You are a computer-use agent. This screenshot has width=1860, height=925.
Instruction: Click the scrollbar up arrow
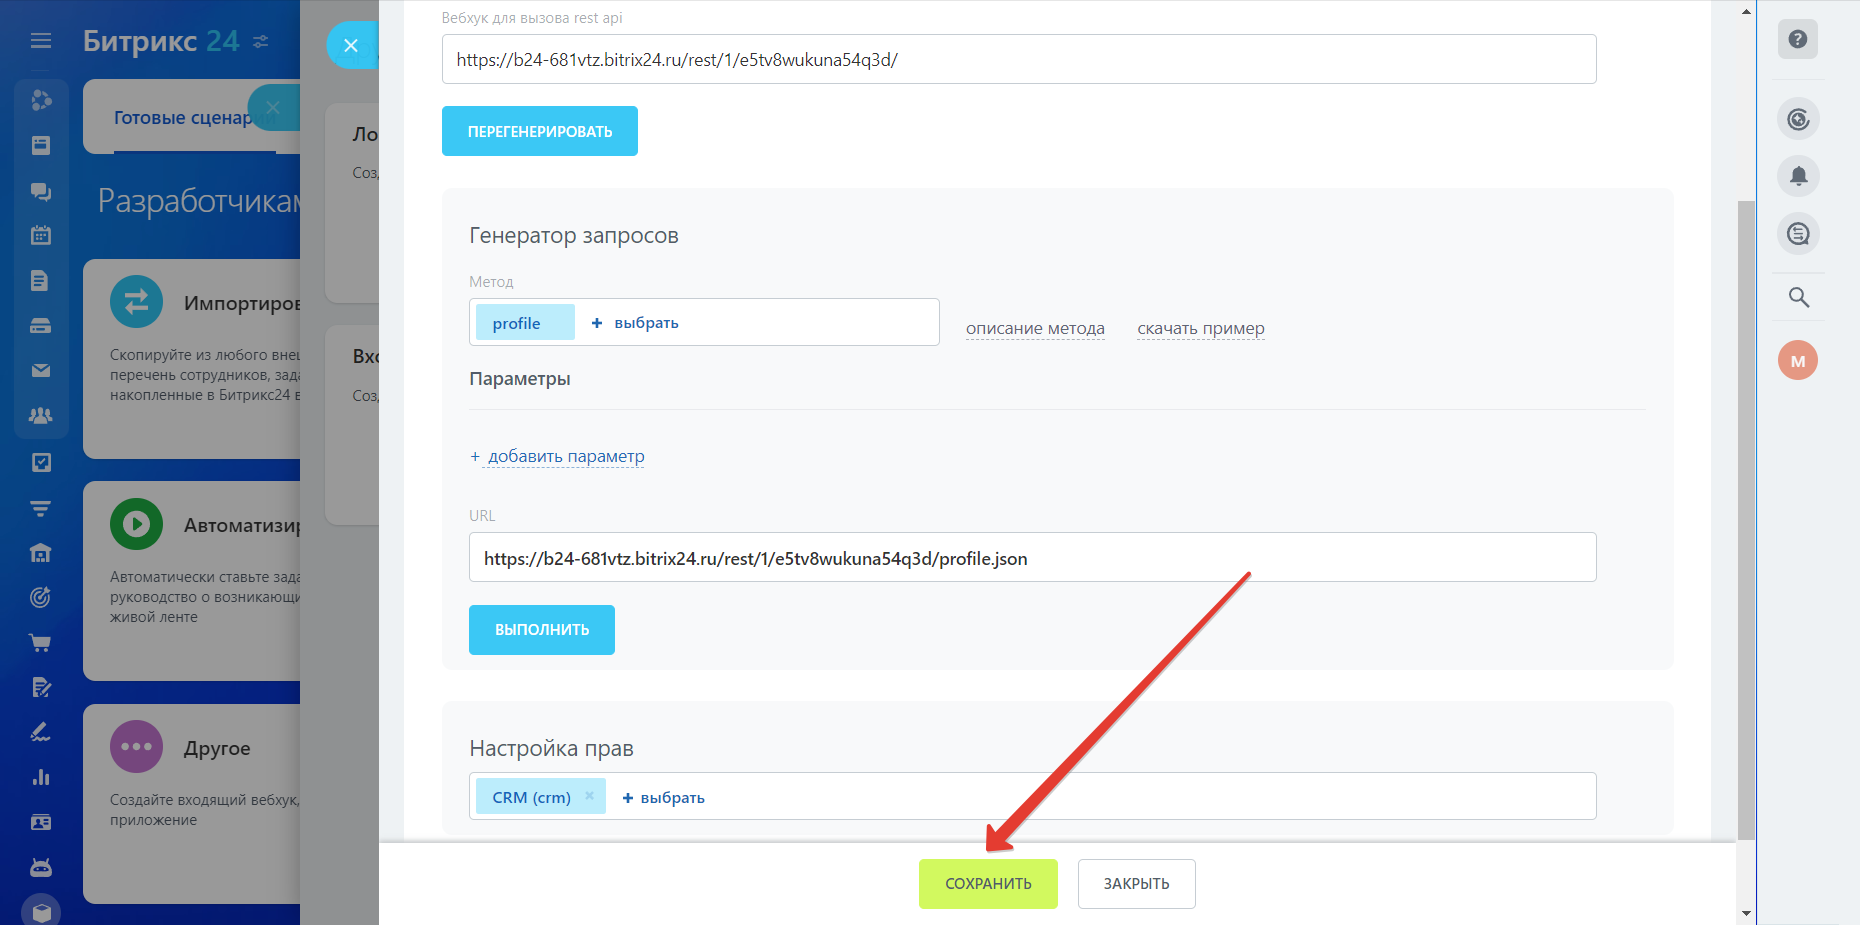pos(1746,12)
